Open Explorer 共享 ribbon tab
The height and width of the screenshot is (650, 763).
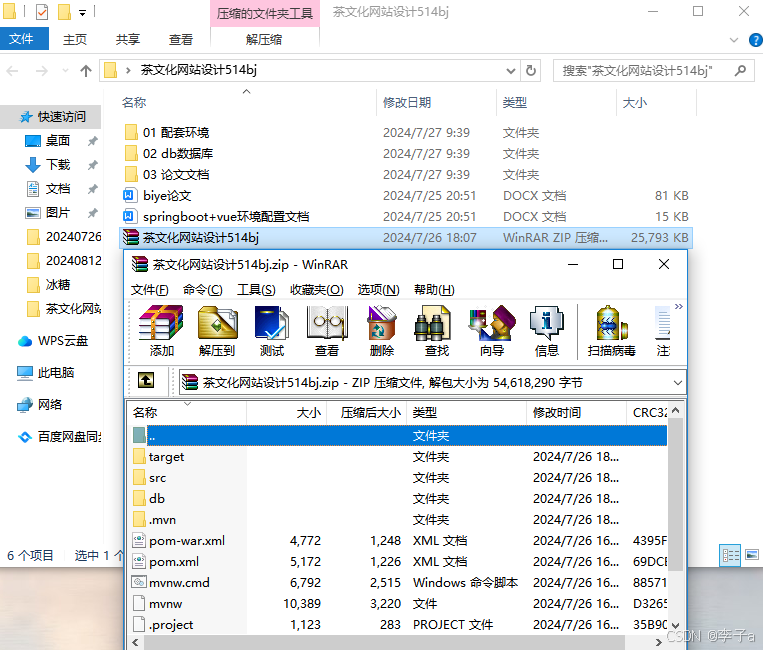(127, 39)
